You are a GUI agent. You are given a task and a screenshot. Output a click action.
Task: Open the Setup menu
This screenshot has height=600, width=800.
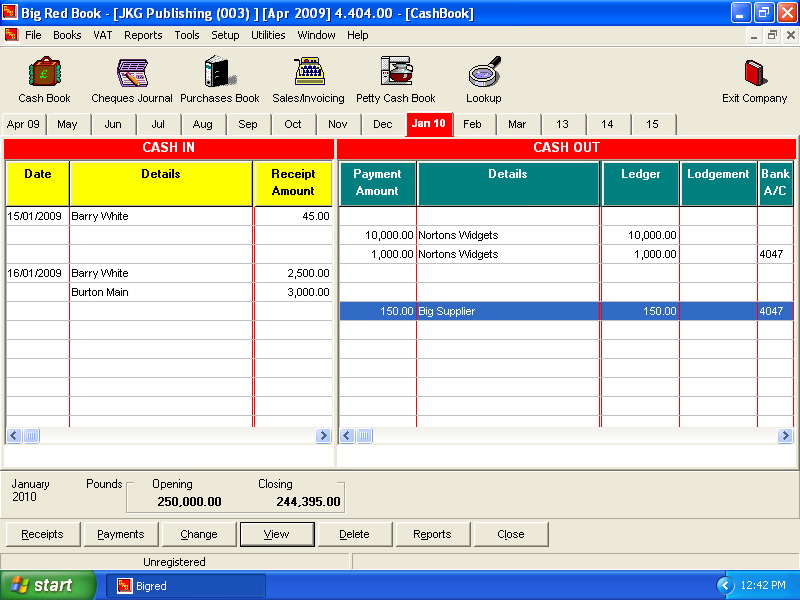pos(226,35)
